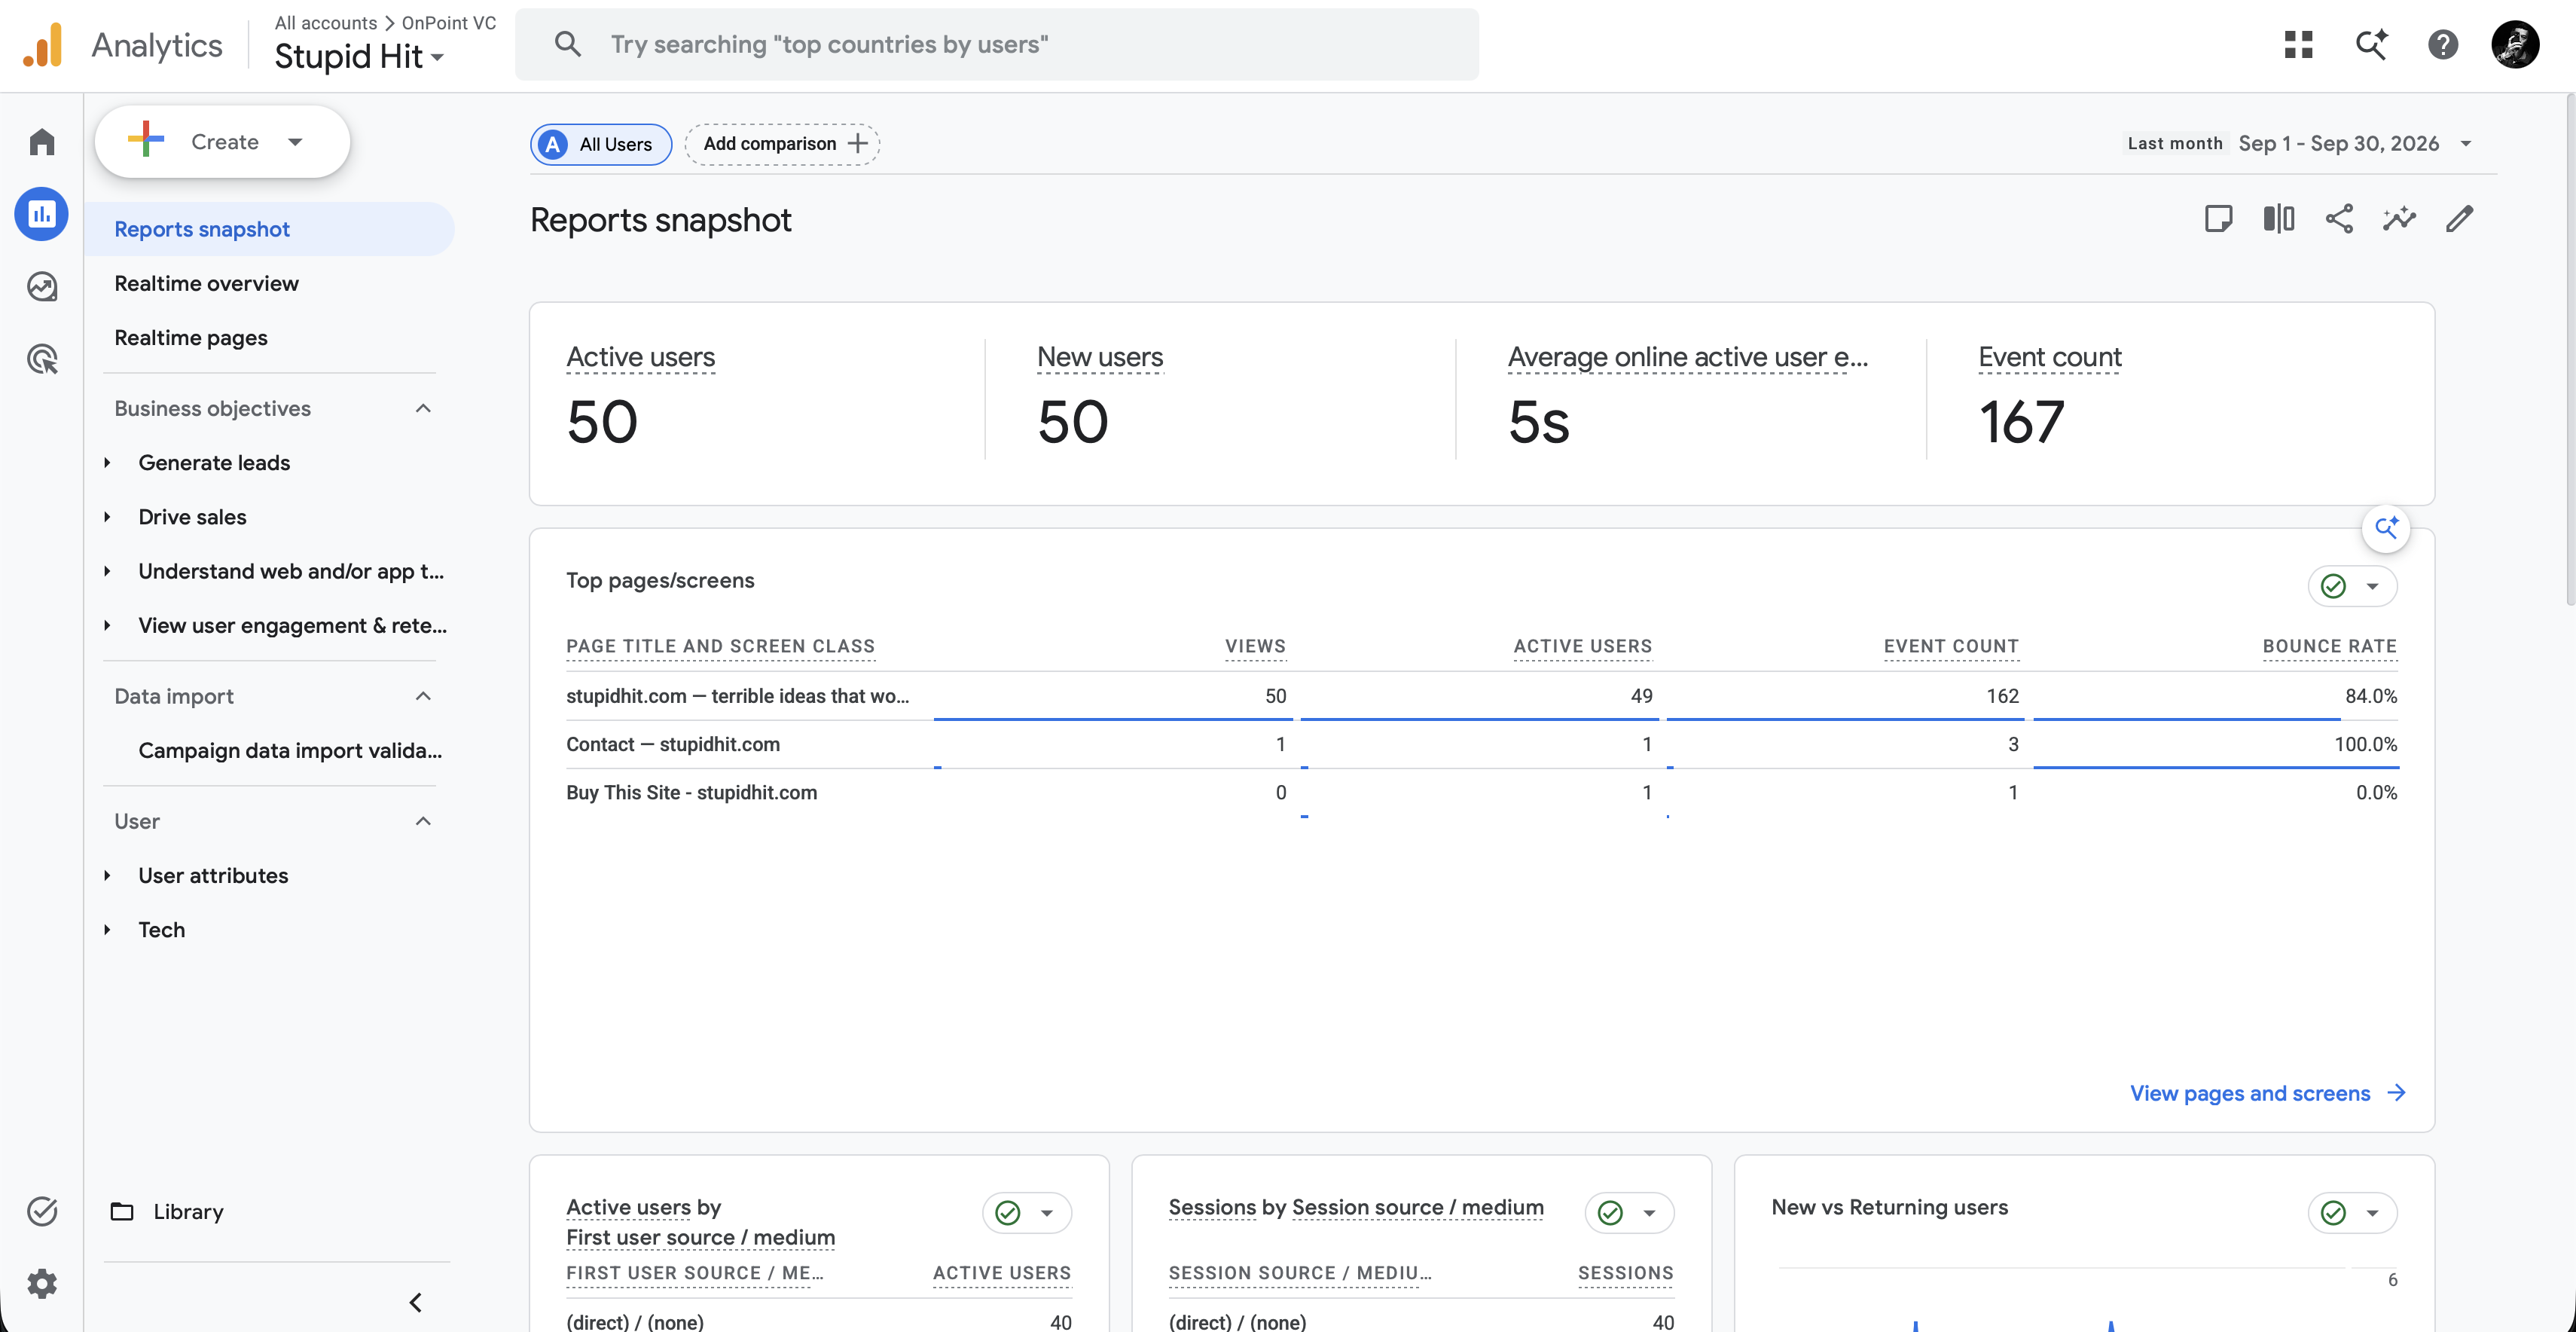Select the Reports bar-chart icon in rail
Image resolution: width=2576 pixels, height=1332 pixels.
[x=42, y=214]
